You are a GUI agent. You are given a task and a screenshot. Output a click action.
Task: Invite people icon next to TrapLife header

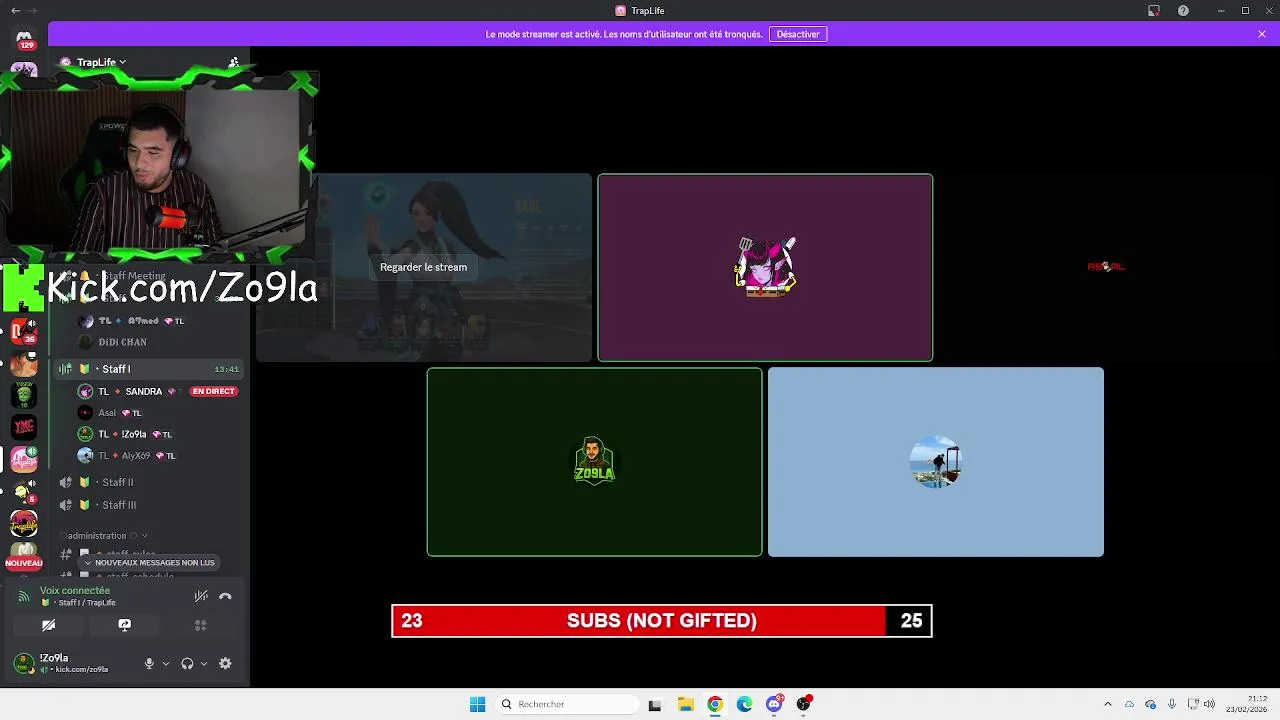pyautogui.click(x=233, y=62)
